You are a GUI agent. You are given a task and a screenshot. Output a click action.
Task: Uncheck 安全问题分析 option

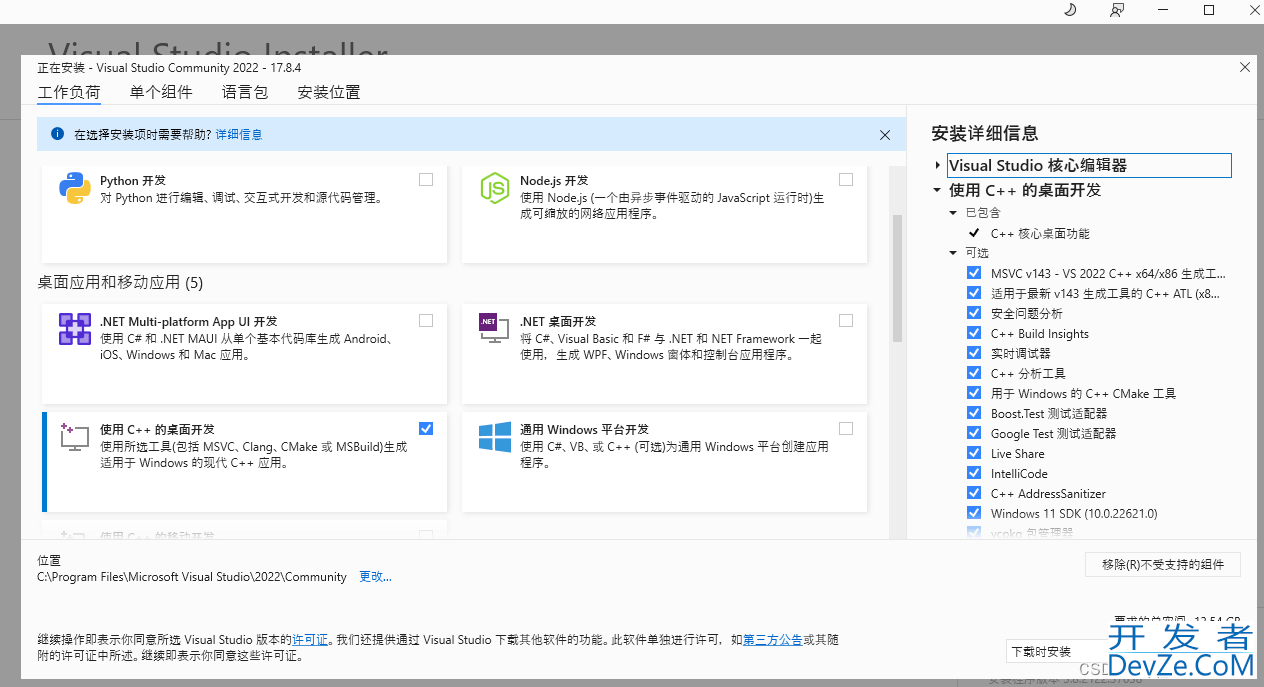click(974, 313)
